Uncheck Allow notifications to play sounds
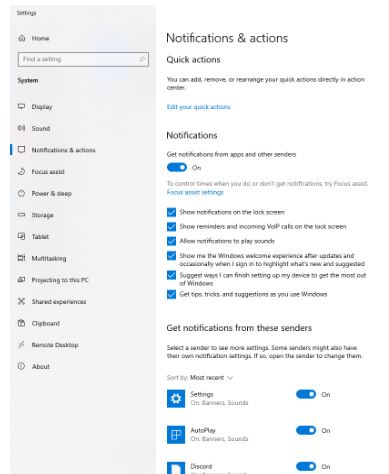389x474 pixels. tap(171, 241)
